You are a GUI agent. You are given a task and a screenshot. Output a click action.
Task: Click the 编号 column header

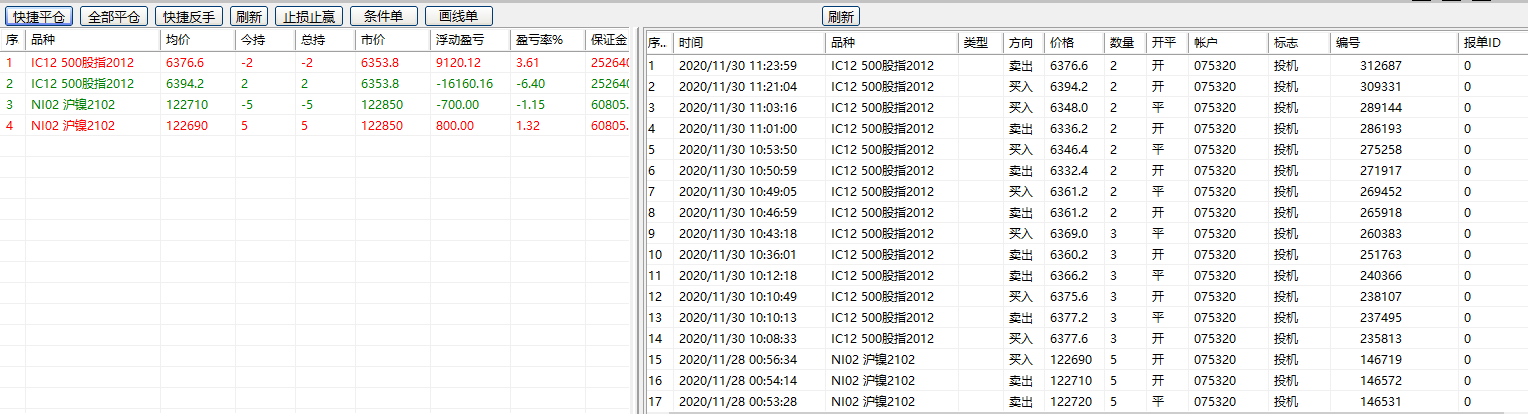[1395, 43]
